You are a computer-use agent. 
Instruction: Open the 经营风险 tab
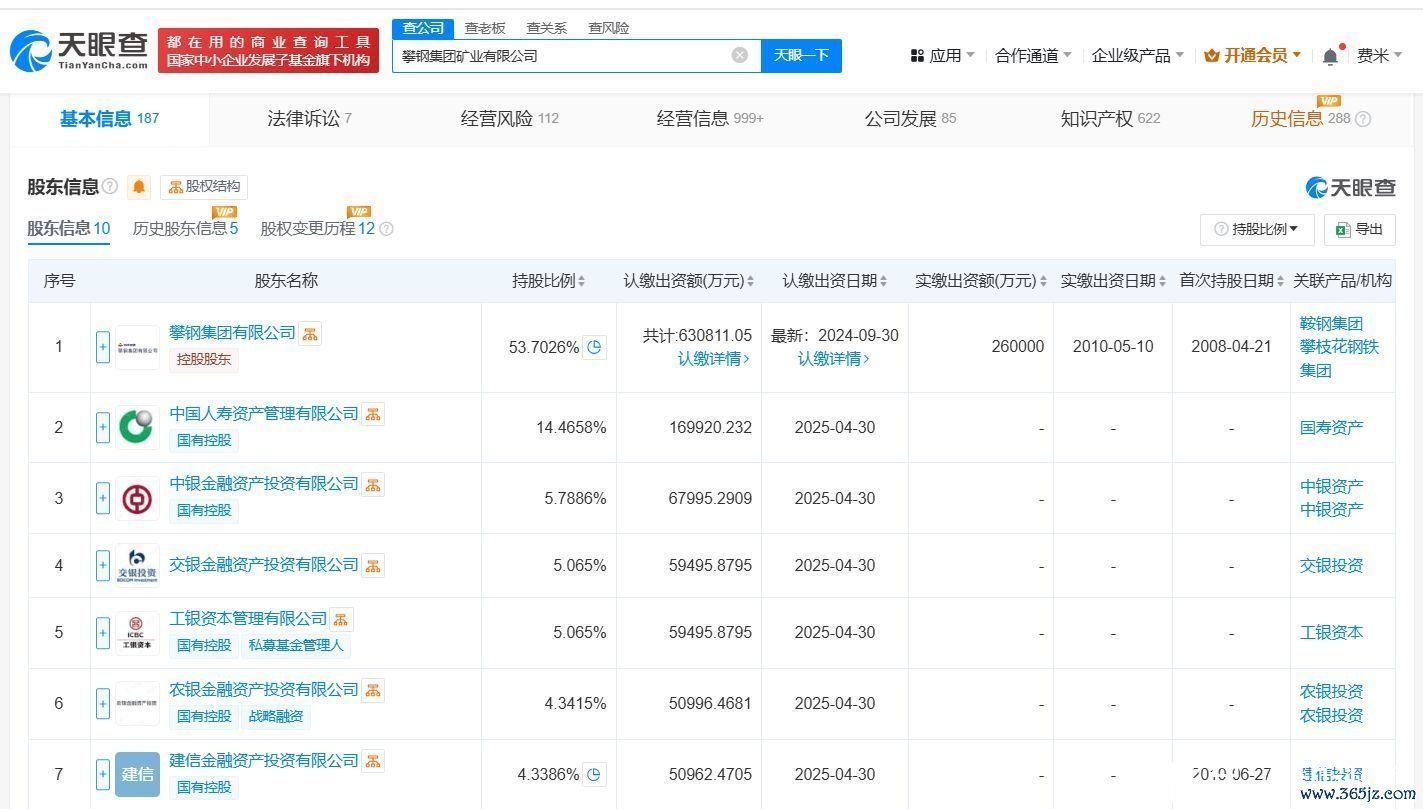[509, 119]
